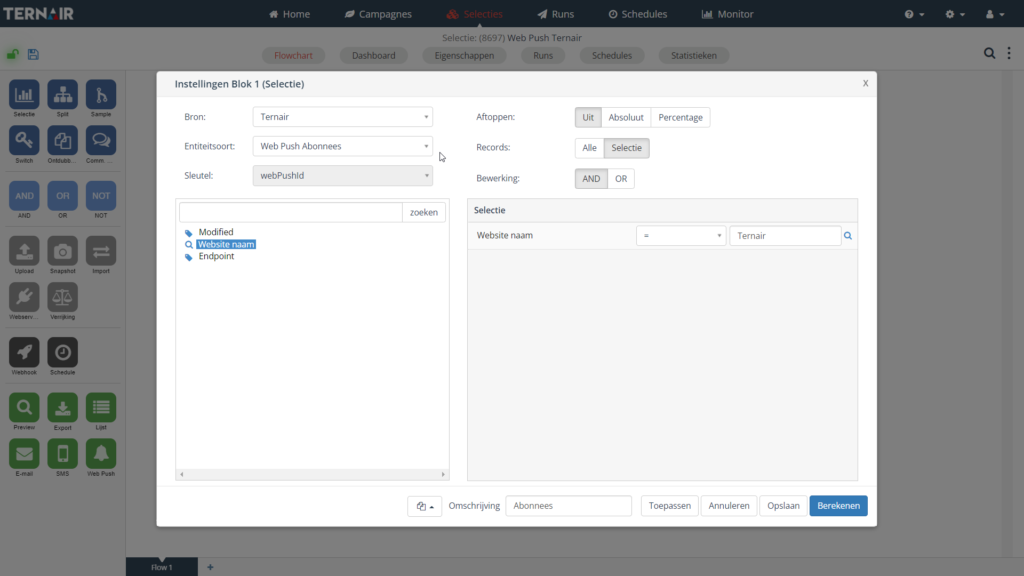
Task: Select the Import block icon
Action: click(101, 251)
